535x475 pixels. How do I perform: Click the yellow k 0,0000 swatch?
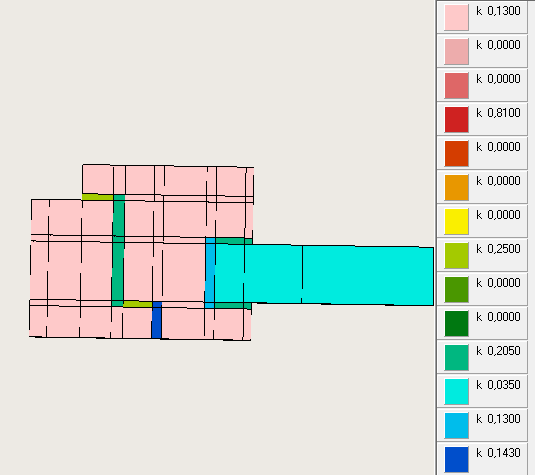(x=456, y=221)
